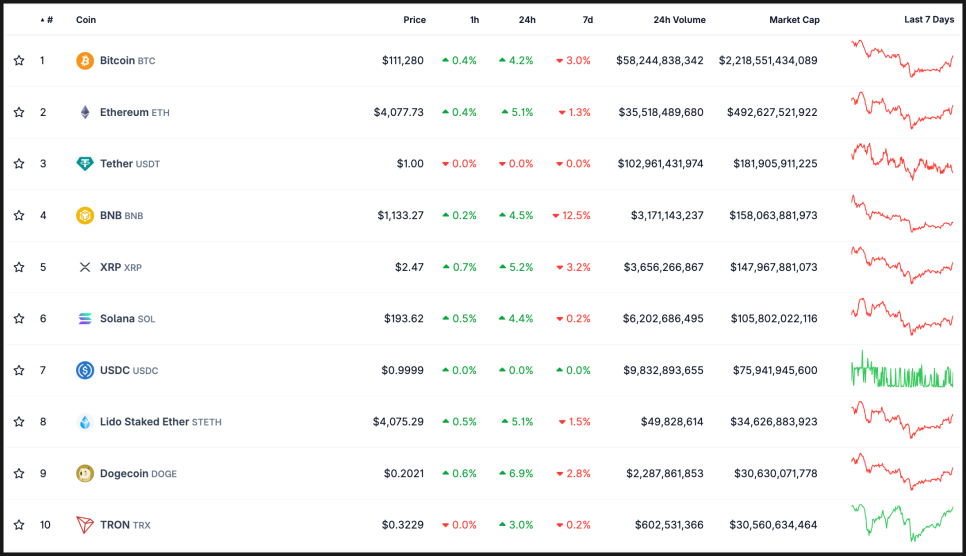Click the Dogecoin logo icon
The image size is (966, 556).
click(x=85, y=473)
